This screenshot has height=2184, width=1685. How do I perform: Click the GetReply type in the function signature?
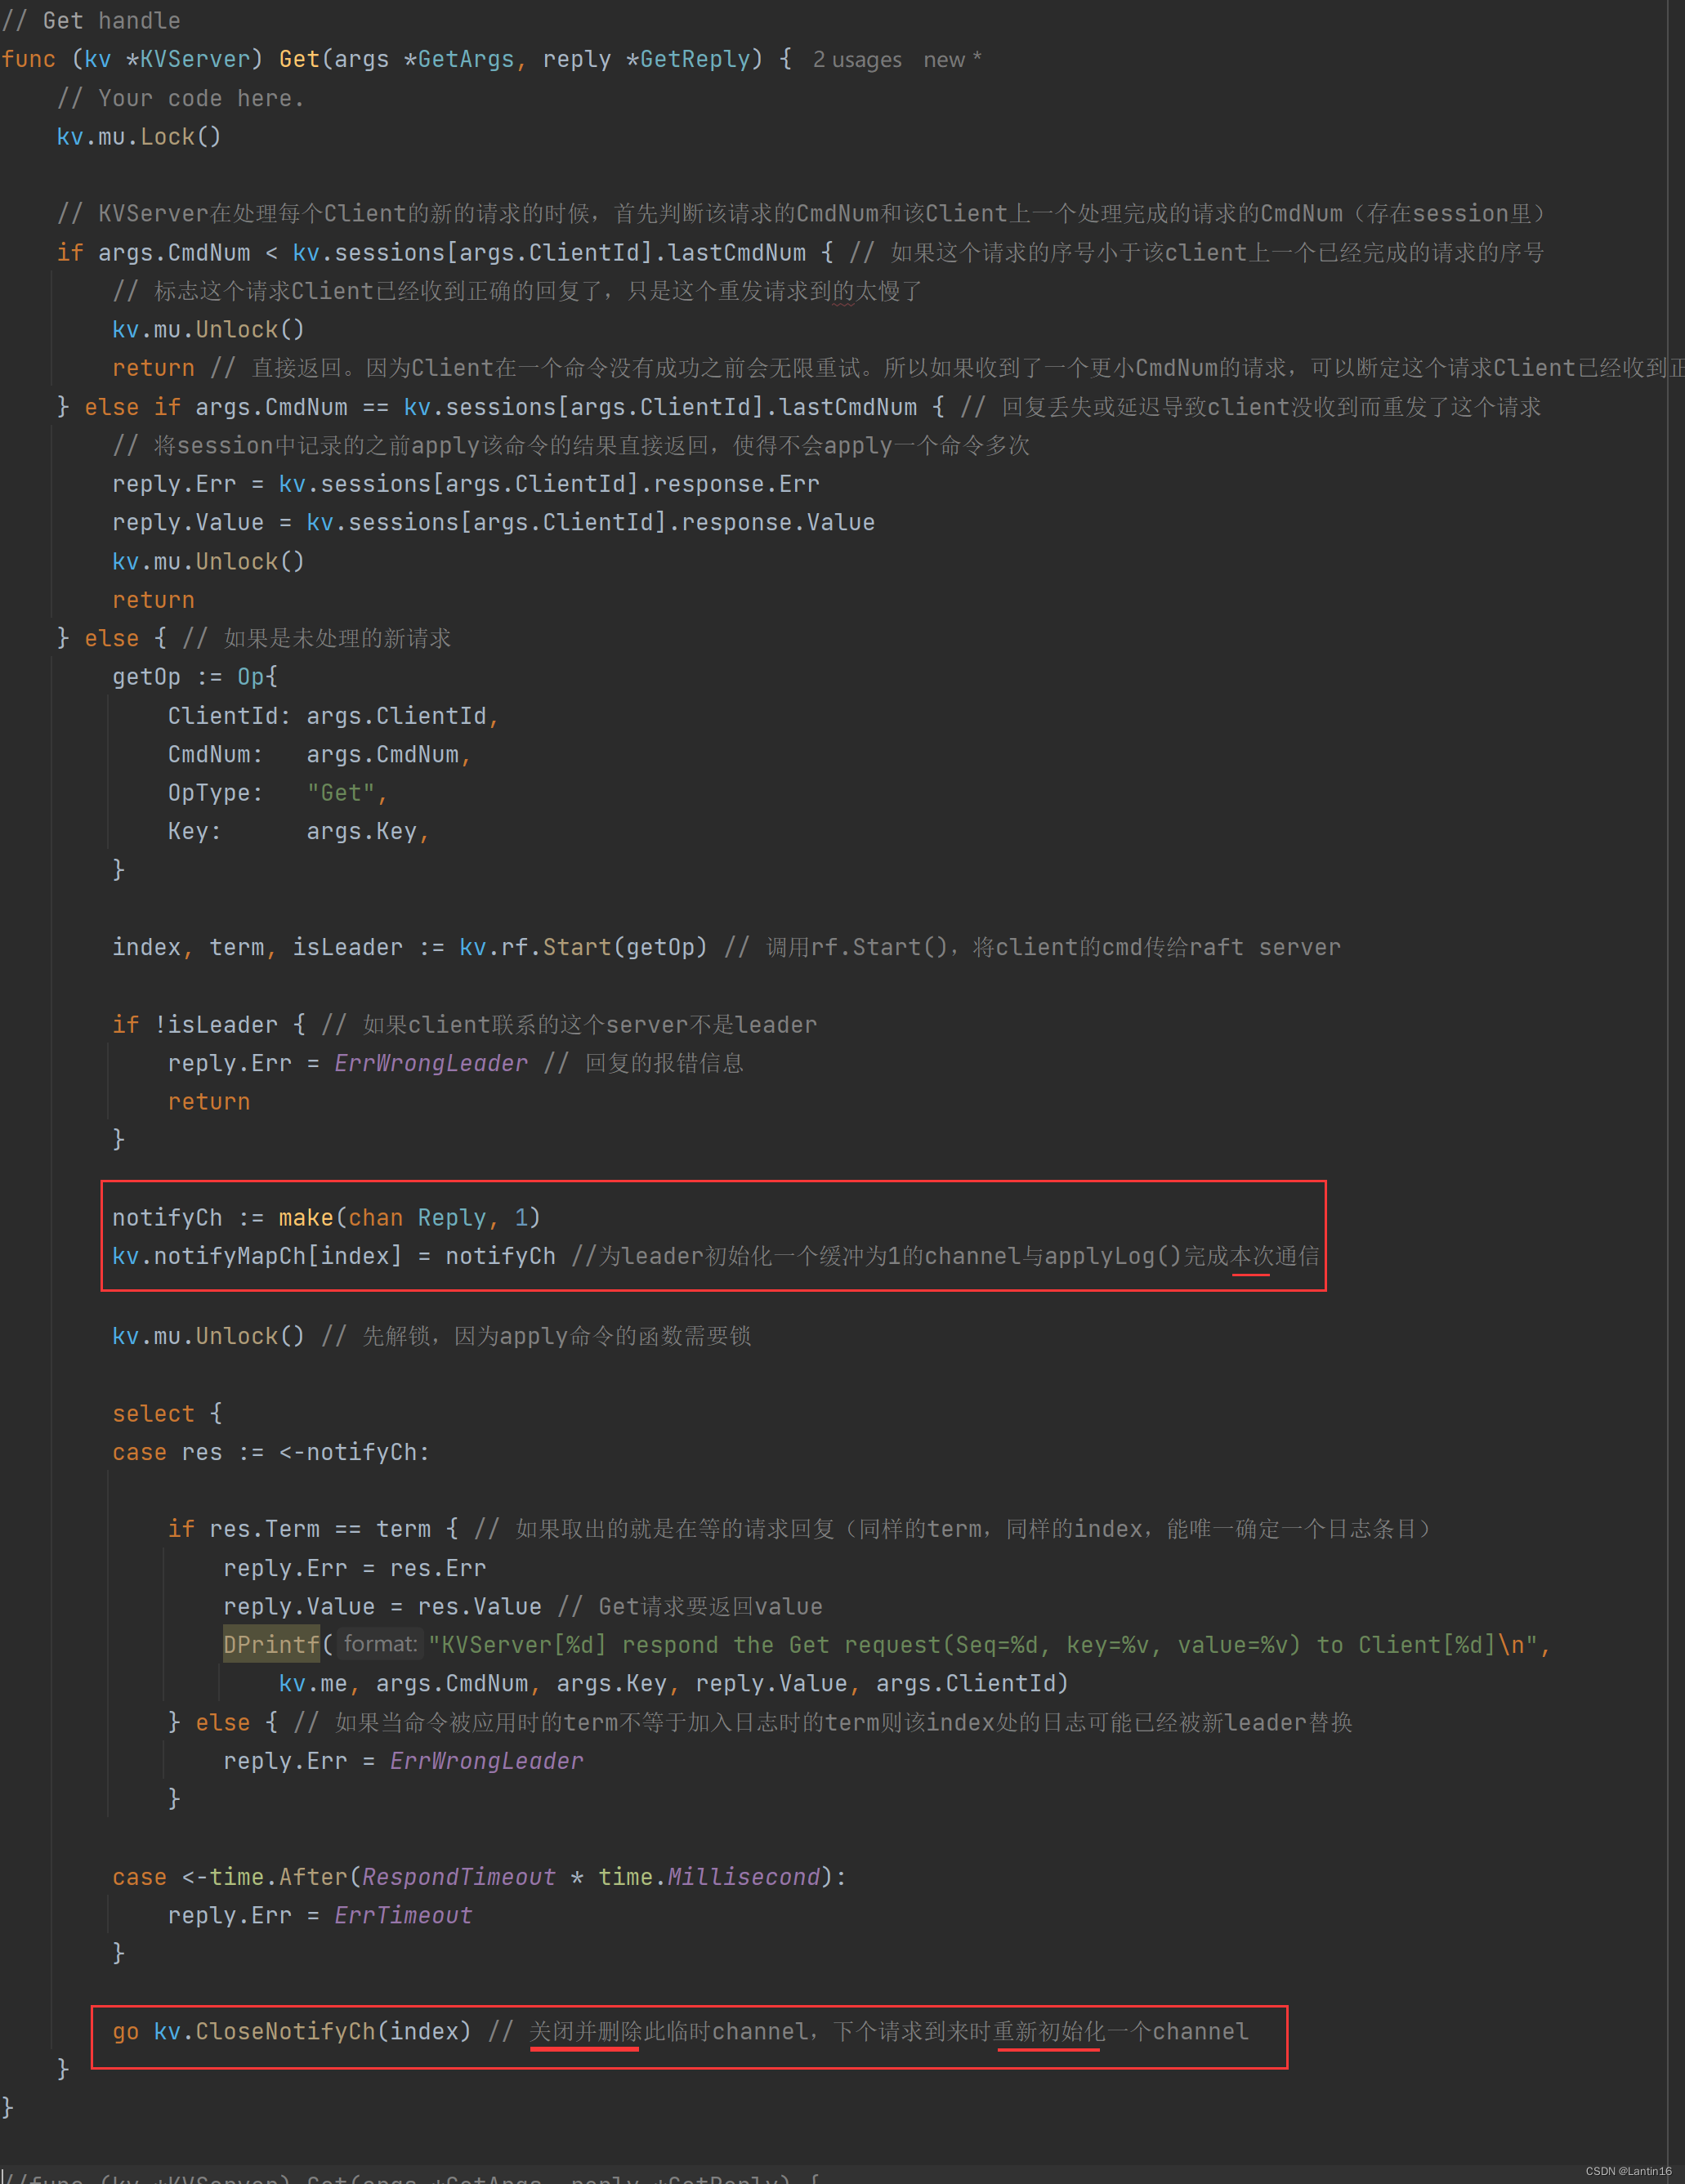[x=694, y=60]
